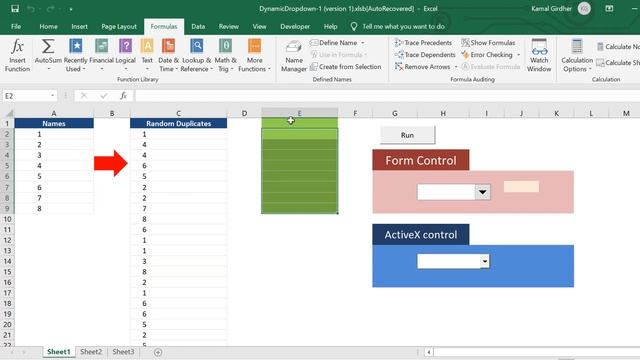
Task: Switch to the Review tab
Action: tap(229, 27)
